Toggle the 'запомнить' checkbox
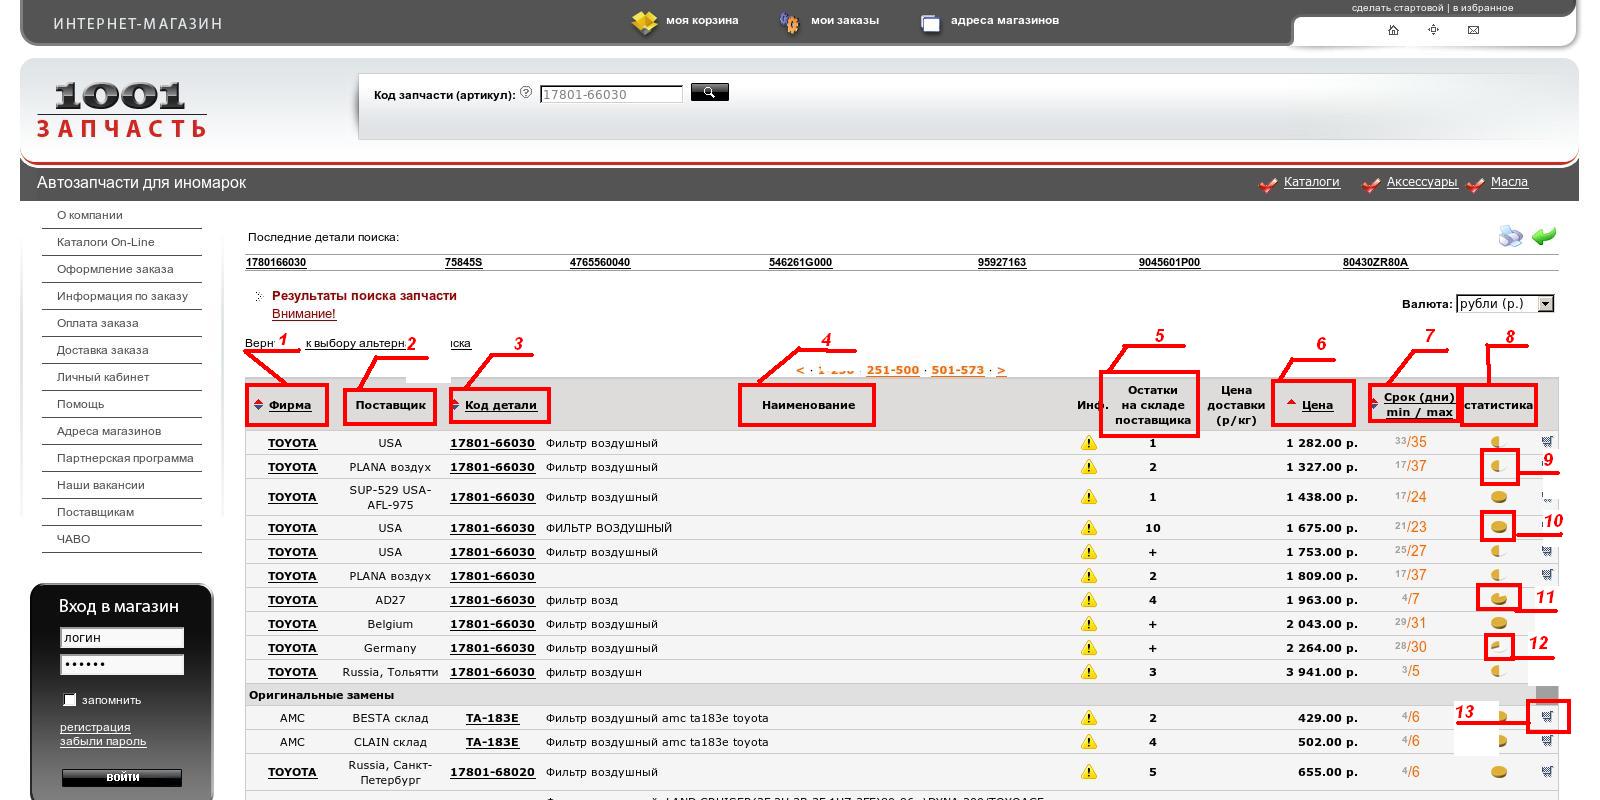Viewport: 1600px width, 800px height. (69, 700)
